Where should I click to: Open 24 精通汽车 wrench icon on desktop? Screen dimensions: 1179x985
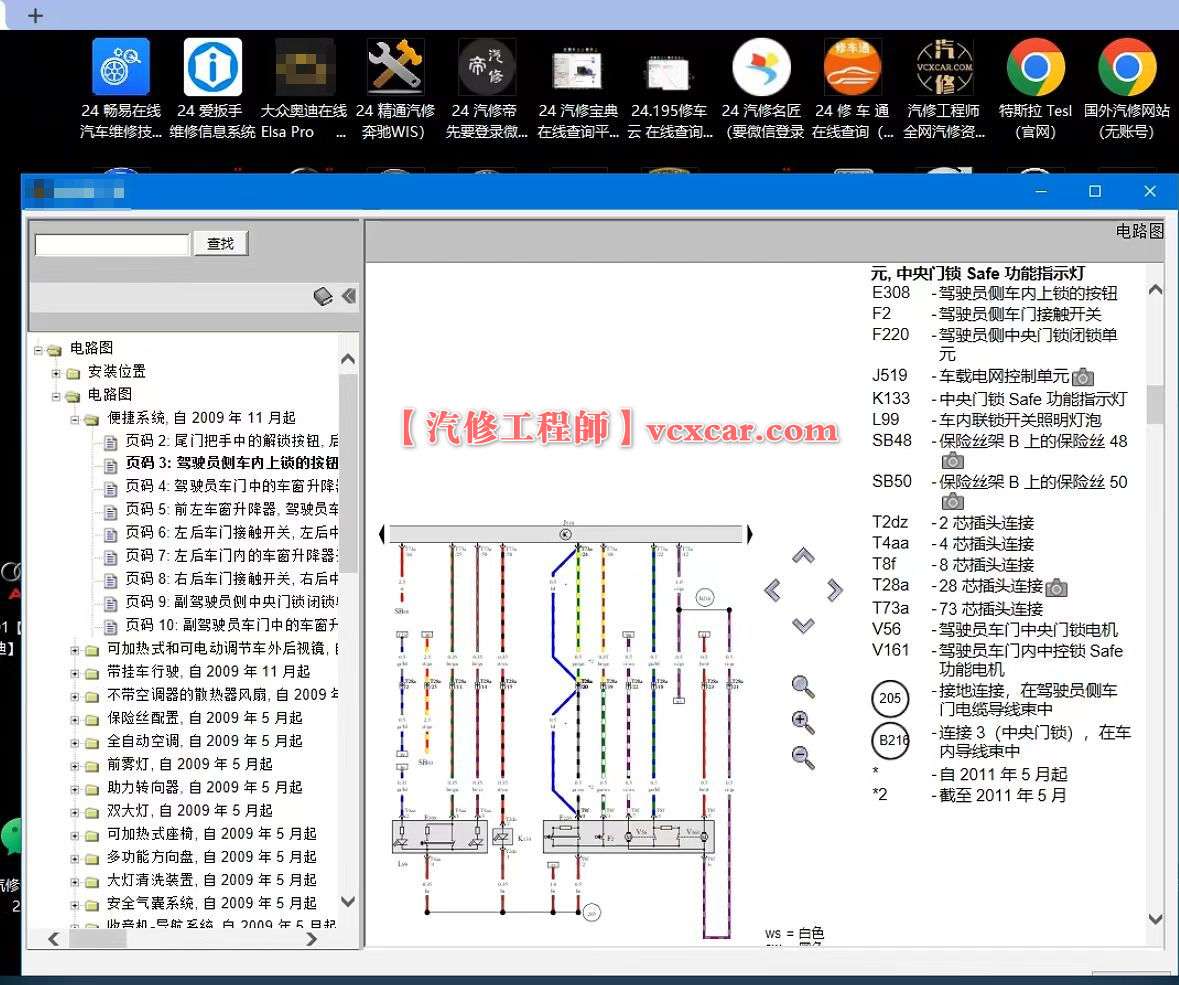coord(396,67)
